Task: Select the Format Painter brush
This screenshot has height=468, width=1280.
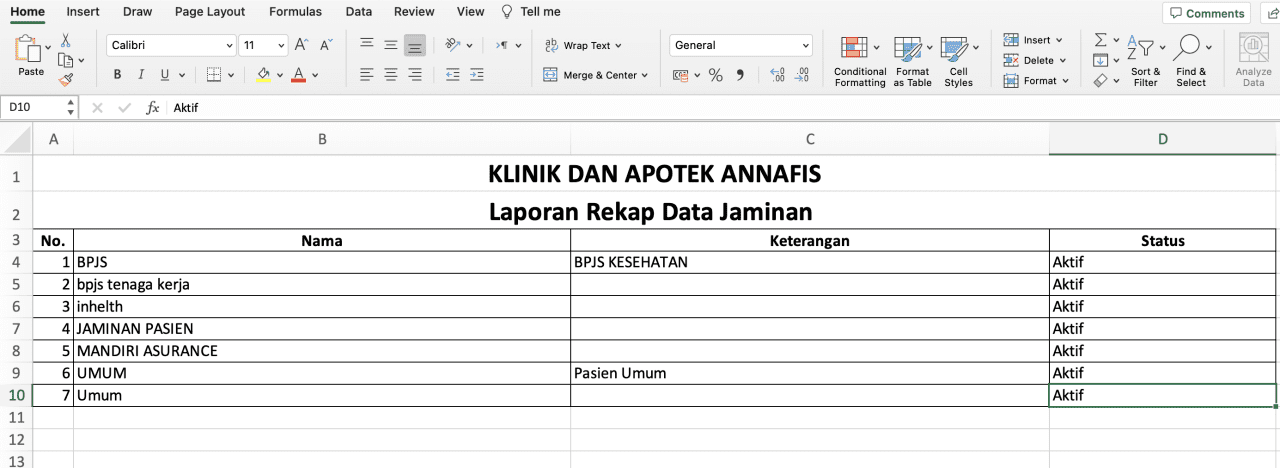Action: (x=66, y=79)
